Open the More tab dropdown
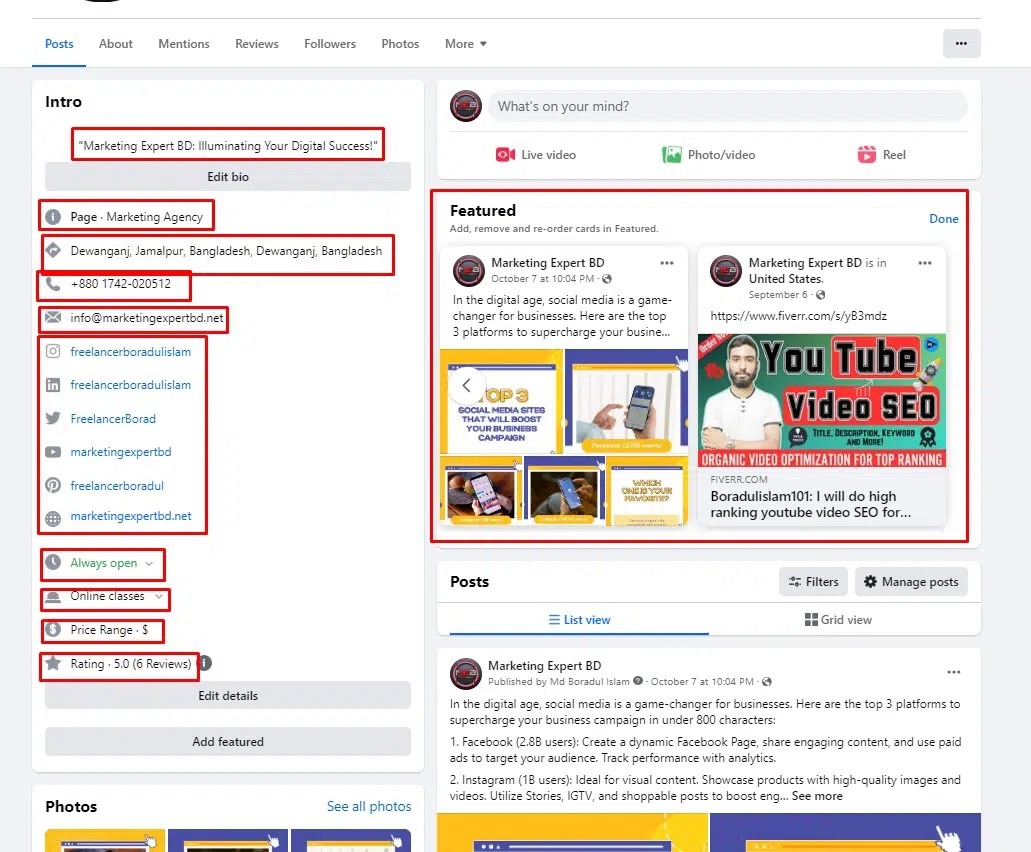 click(466, 44)
